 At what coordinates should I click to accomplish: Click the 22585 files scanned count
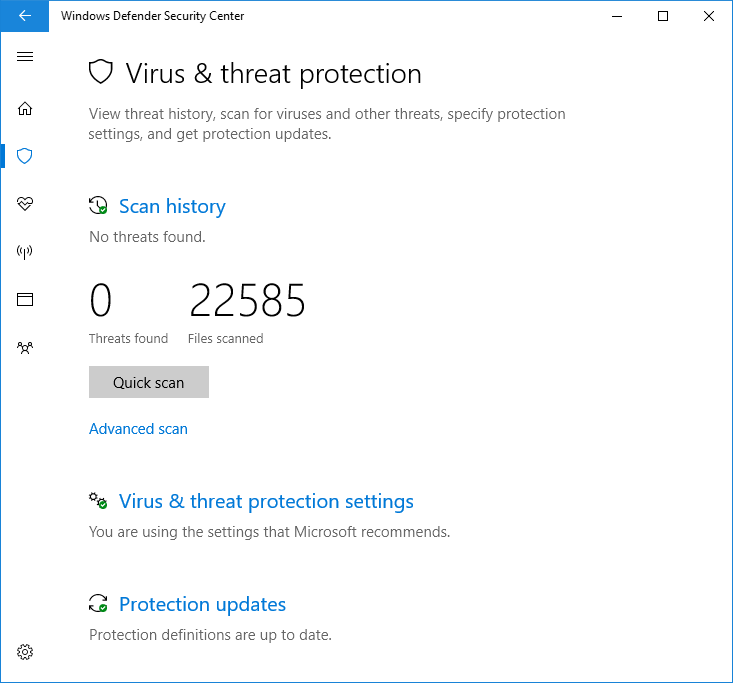[247, 301]
